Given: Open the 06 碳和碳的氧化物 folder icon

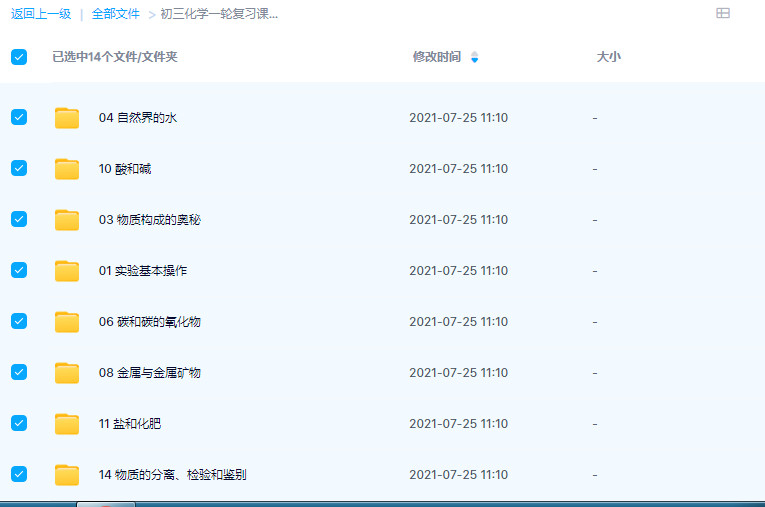Looking at the screenshot, I should click(x=67, y=322).
